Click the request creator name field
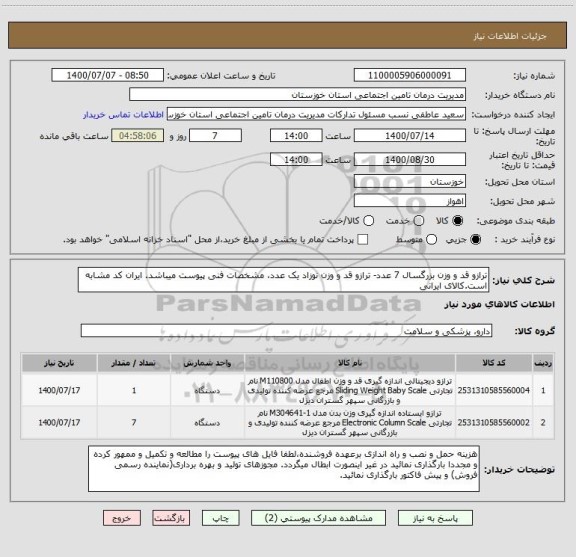The image size is (576, 557). 316,115
